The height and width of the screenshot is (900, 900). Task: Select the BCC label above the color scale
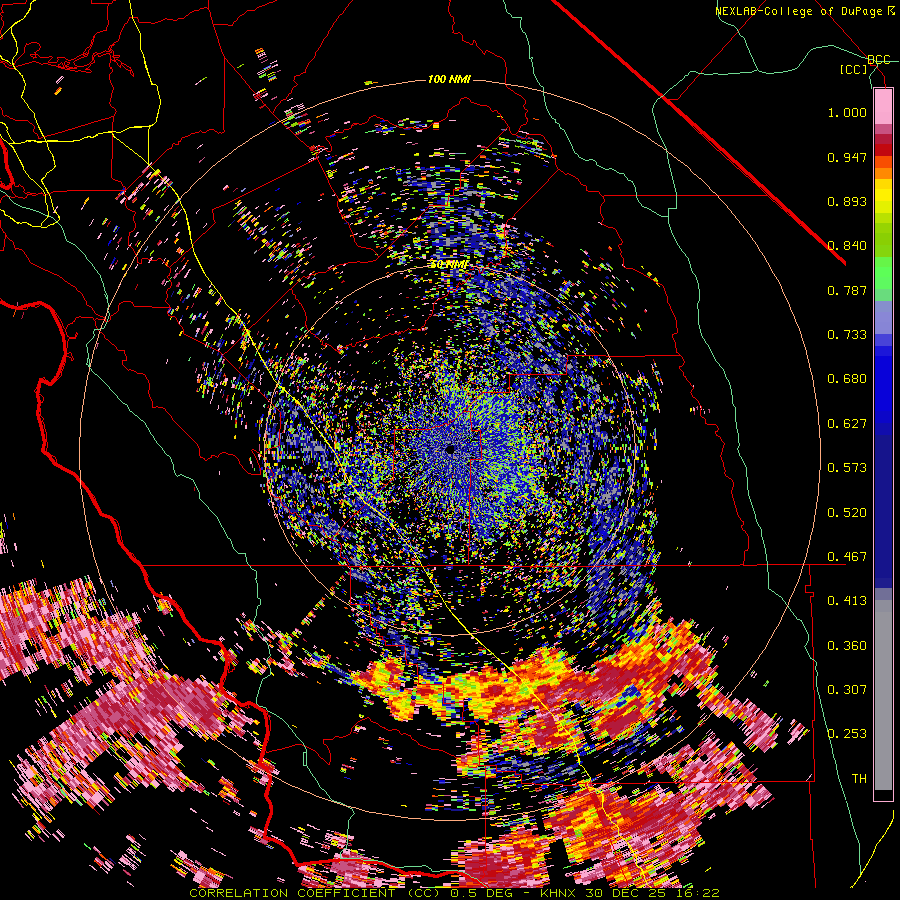(878, 60)
